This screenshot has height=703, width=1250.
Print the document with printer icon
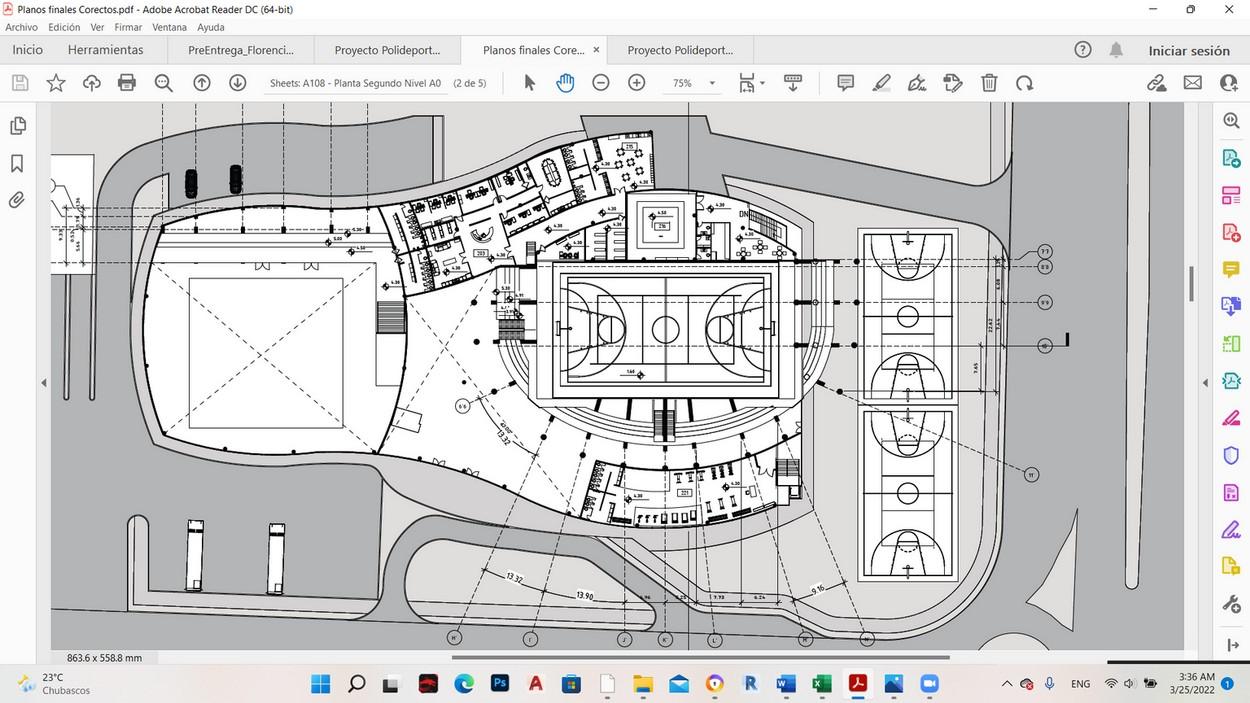coord(127,83)
